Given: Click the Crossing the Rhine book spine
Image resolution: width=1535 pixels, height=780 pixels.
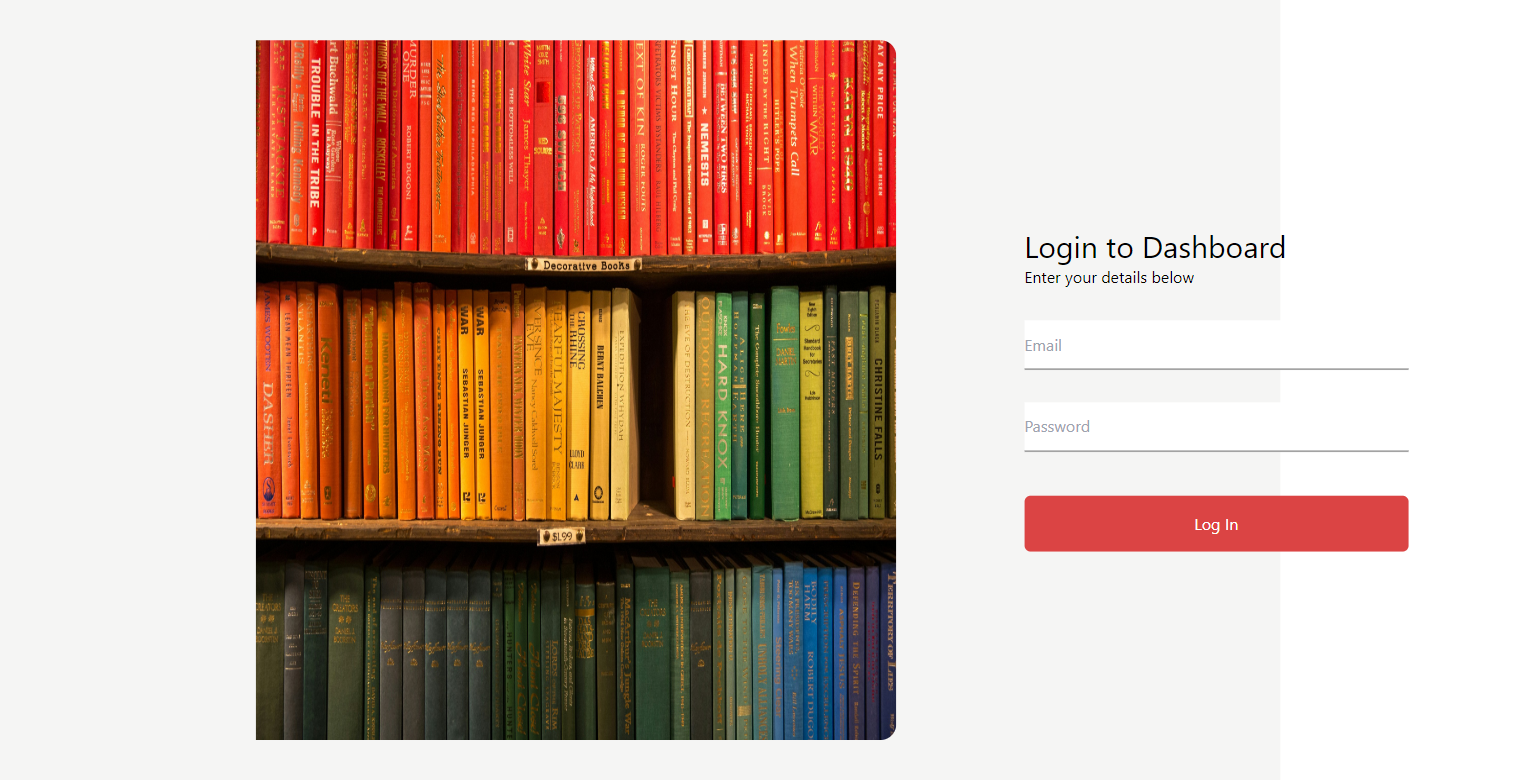Looking at the screenshot, I should pos(579,405).
